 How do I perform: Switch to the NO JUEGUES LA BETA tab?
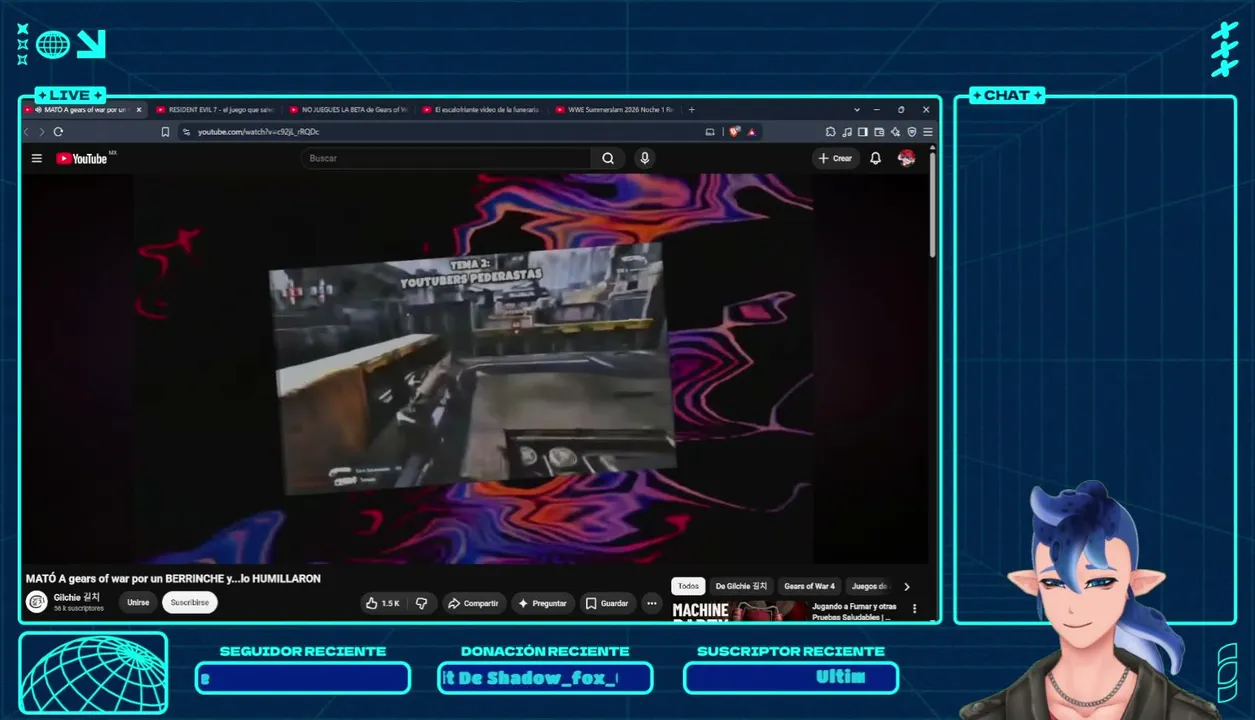coord(349,109)
